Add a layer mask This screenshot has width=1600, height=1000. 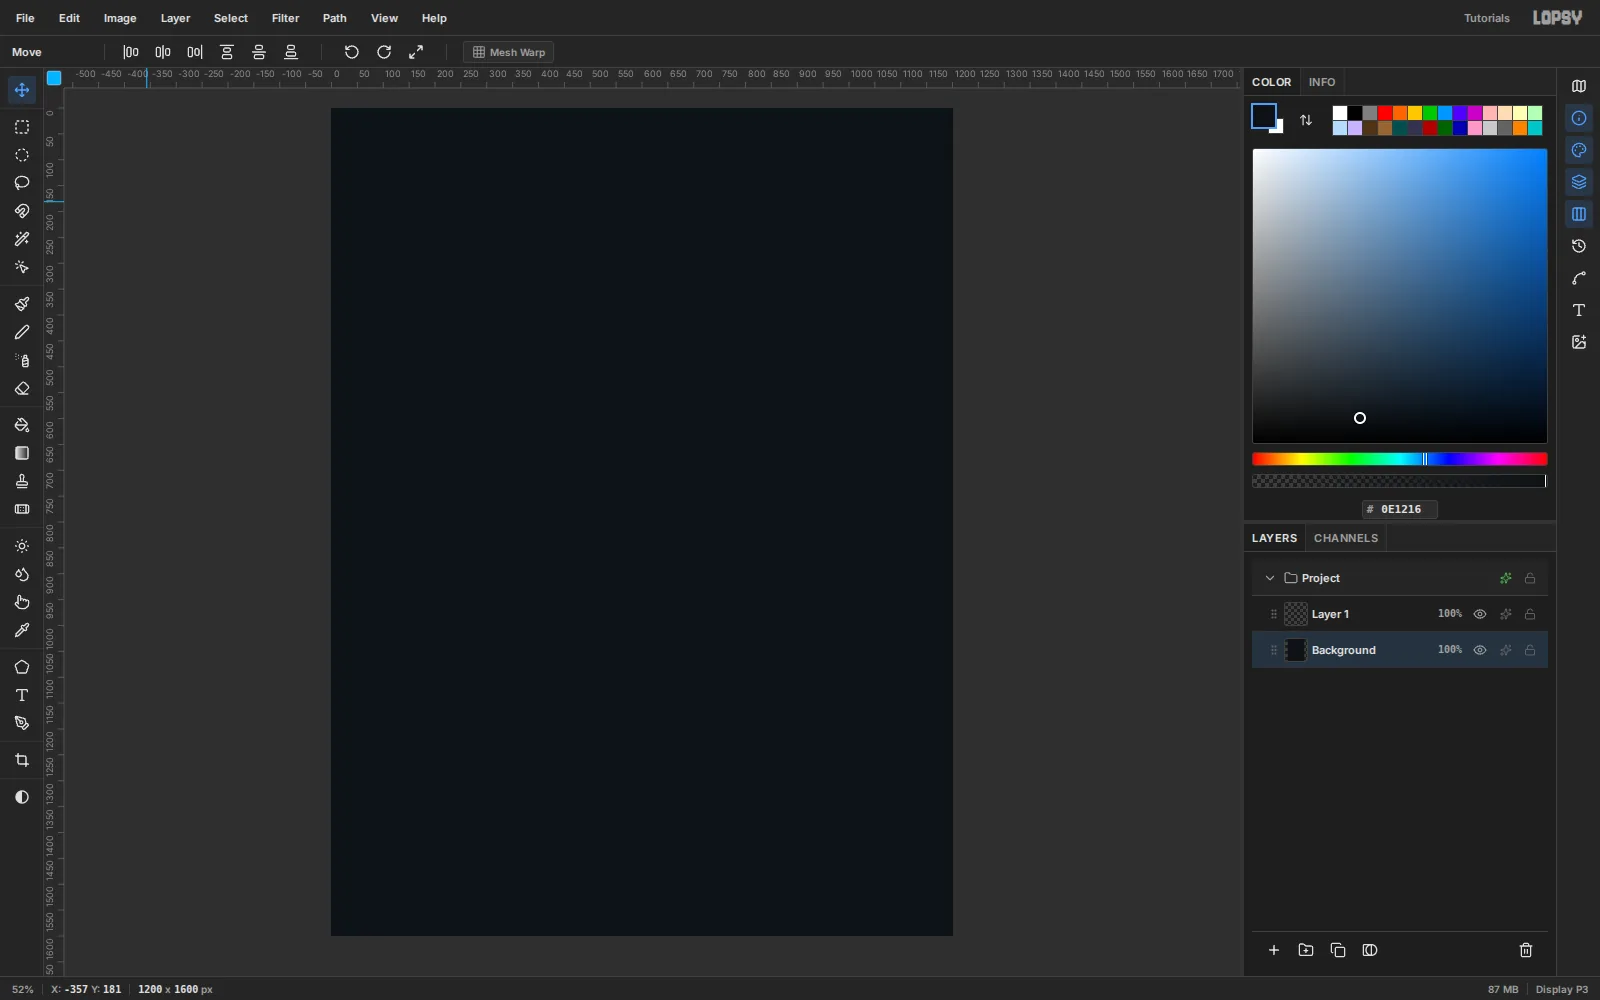point(1370,950)
